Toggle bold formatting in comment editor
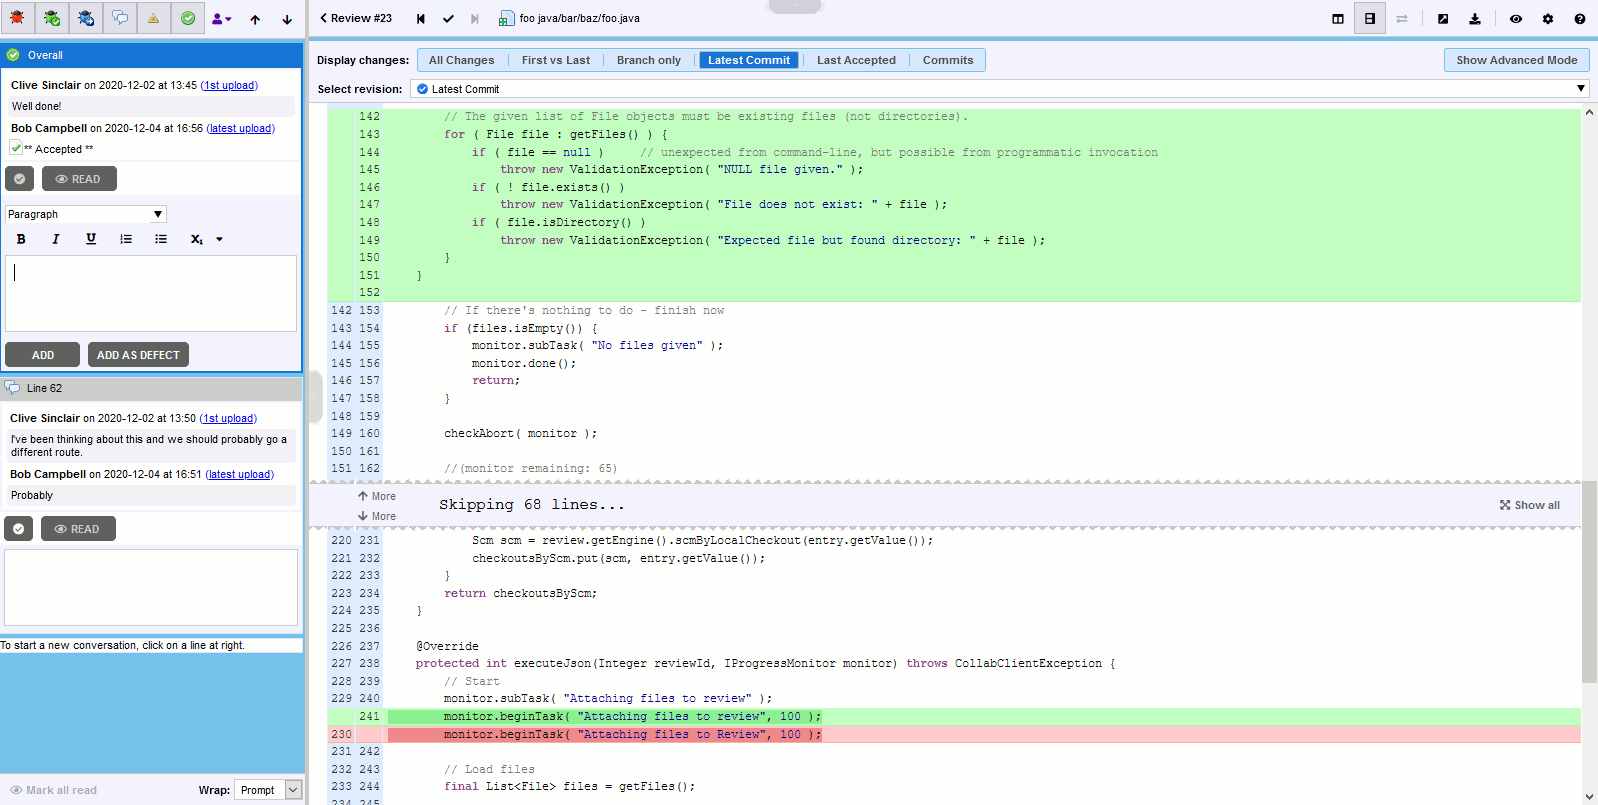This screenshot has height=805, width=1598. [x=21, y=239]
